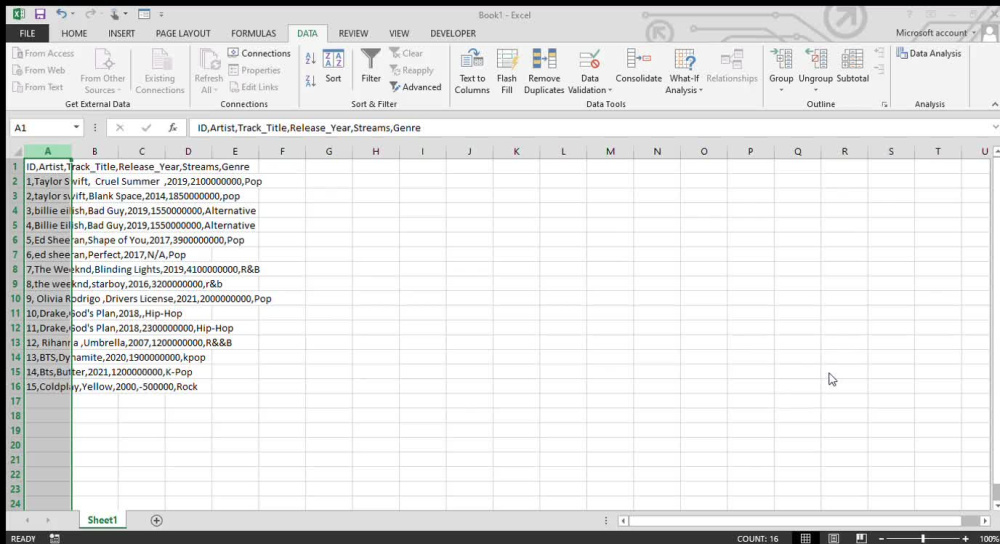Click the formula bar input
The width and height of the screenshot is (1000, 544).
click(590, 128)
